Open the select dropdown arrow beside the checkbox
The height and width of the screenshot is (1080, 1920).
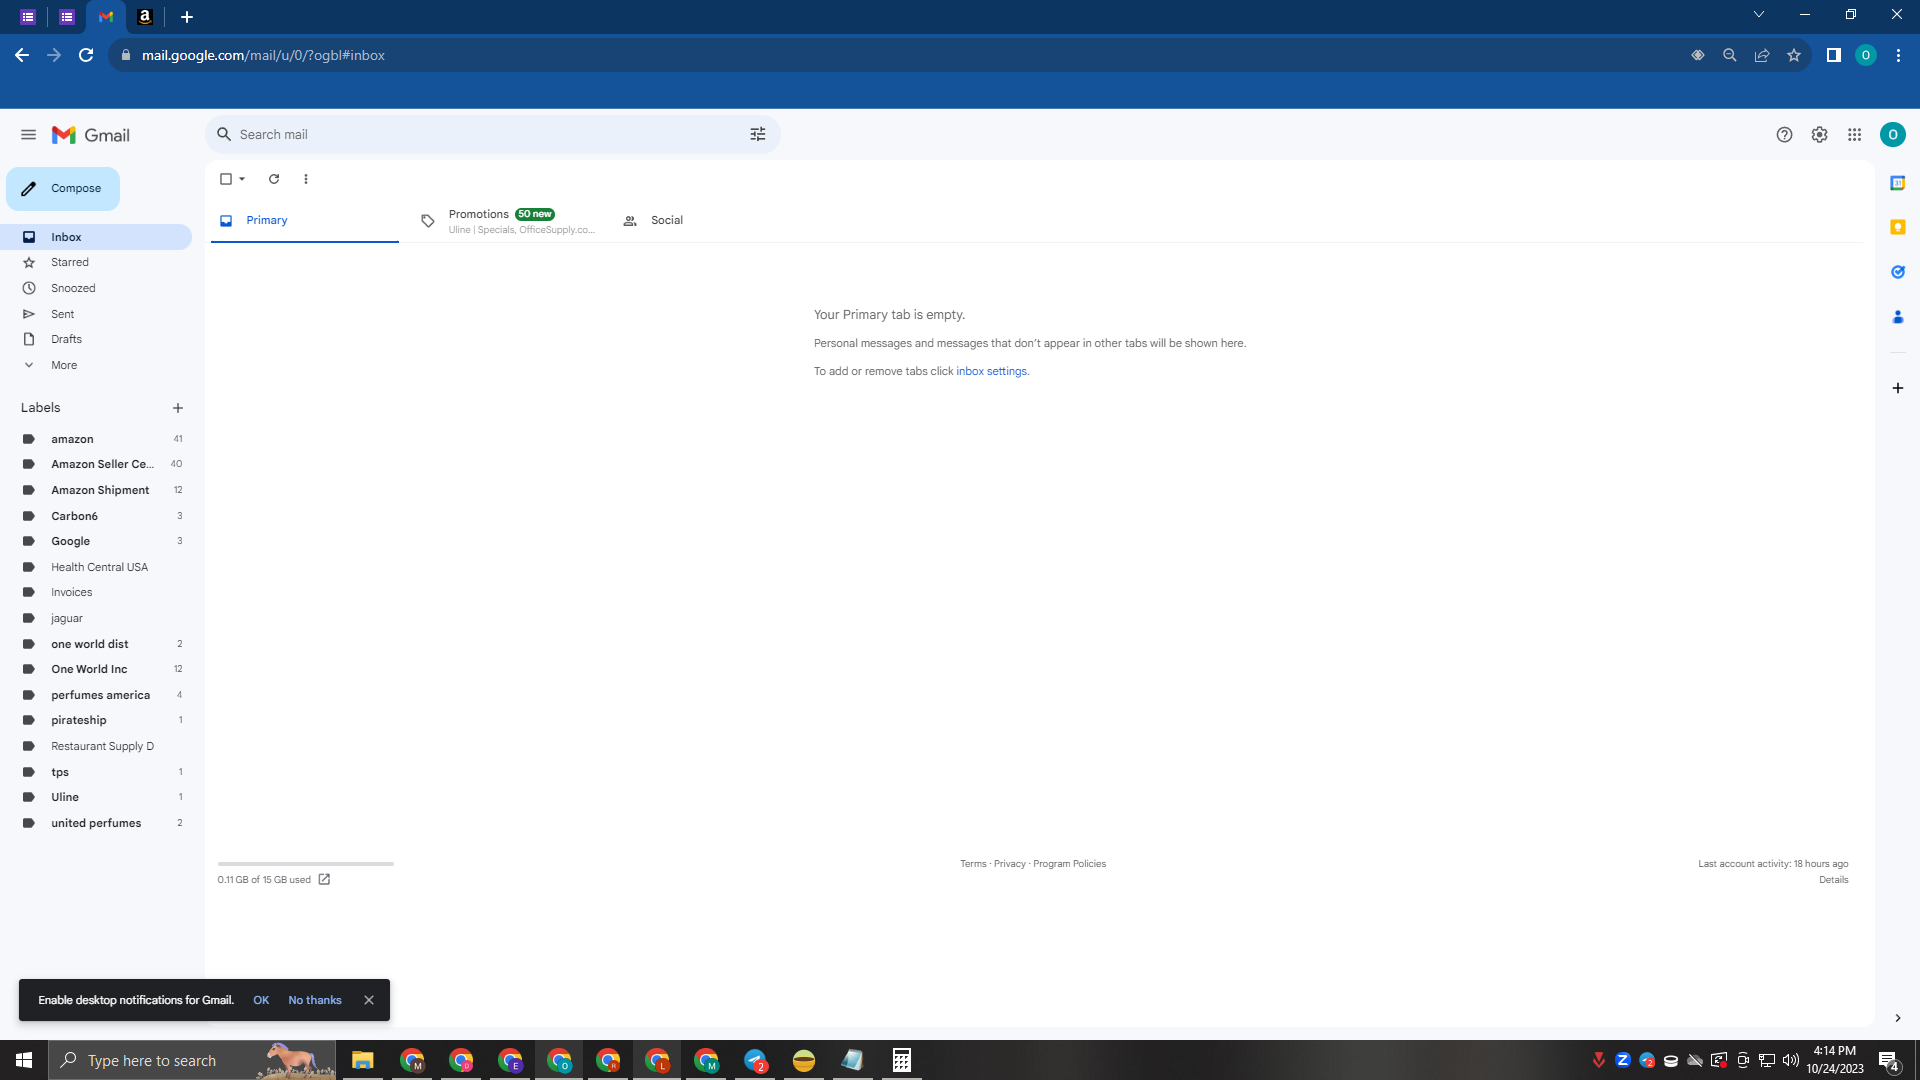[x=242, y=179]
